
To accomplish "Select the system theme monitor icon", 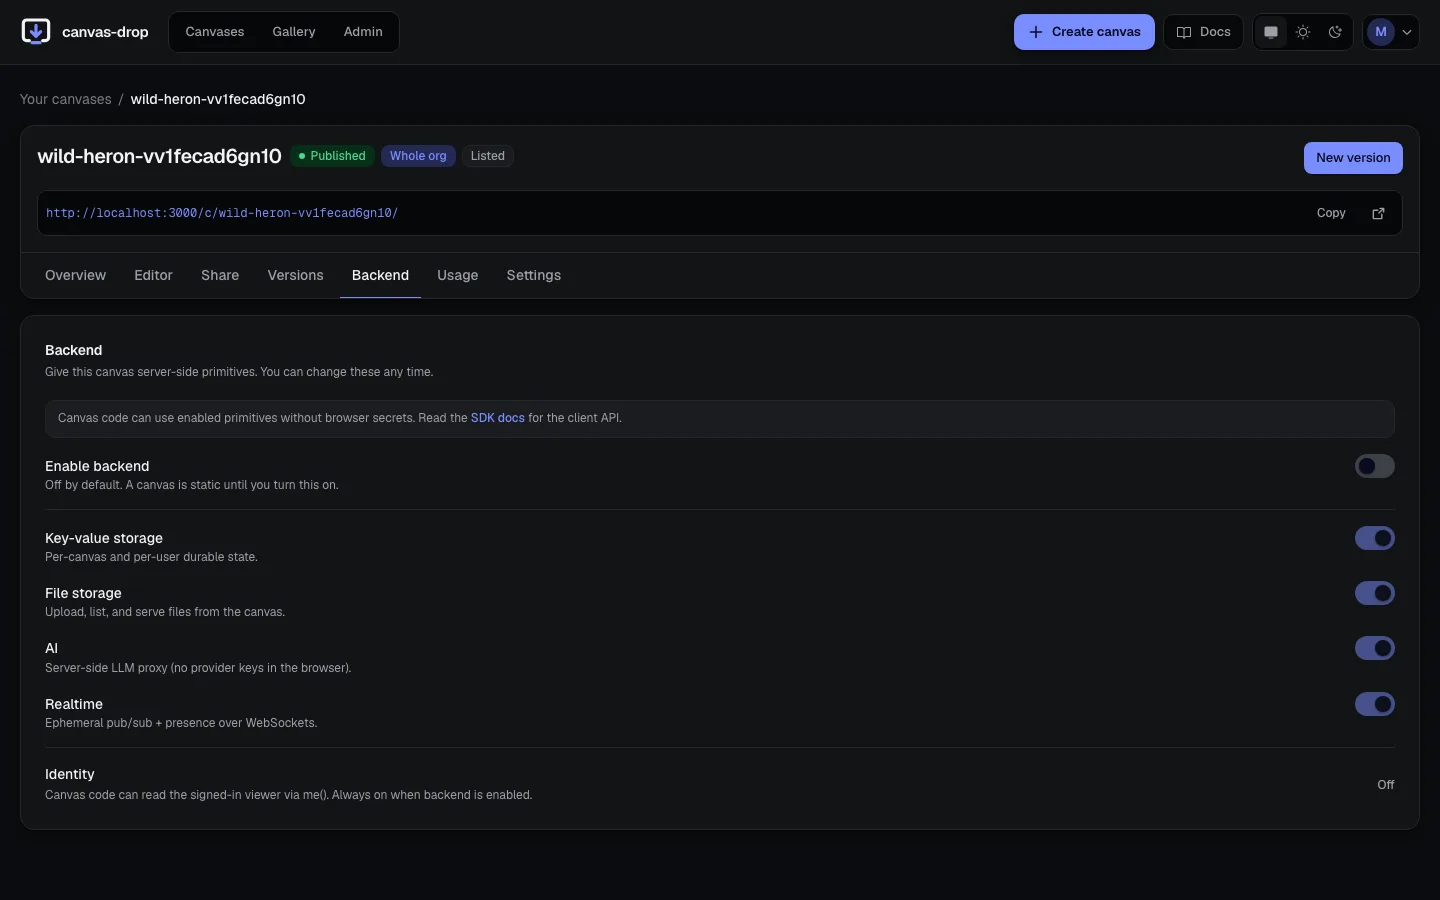I will (x=1271, y=32).
